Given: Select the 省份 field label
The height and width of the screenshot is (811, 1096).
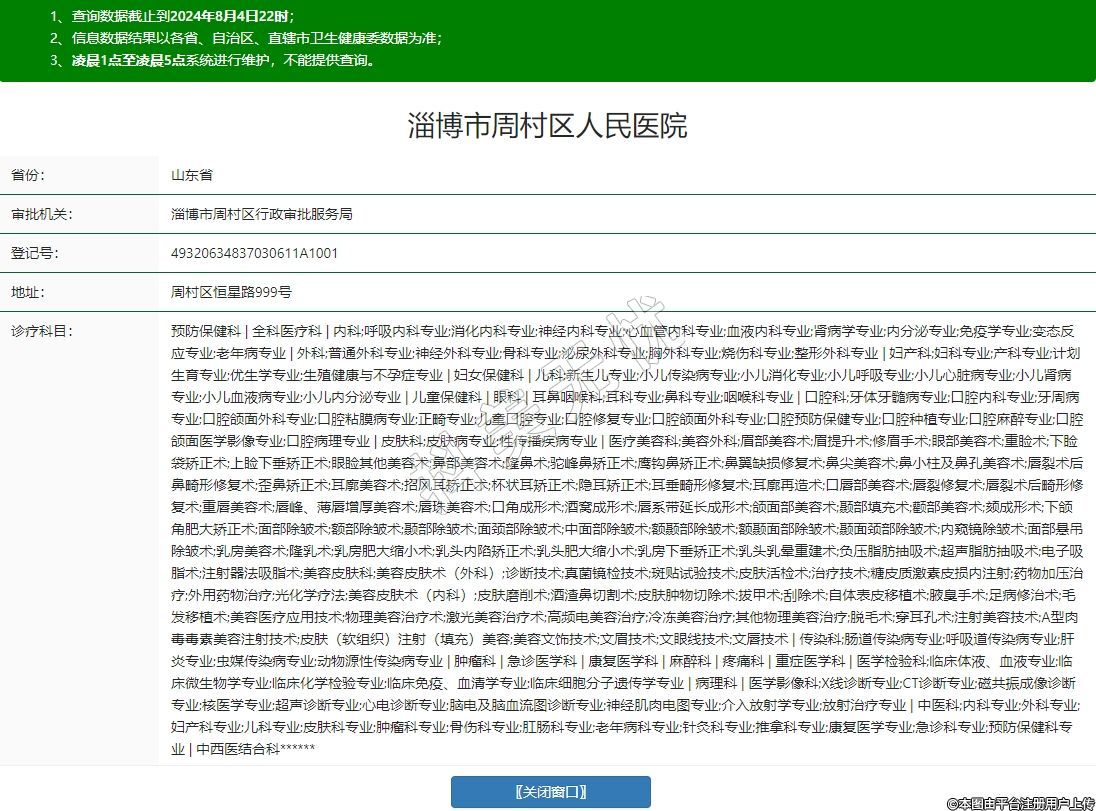Looking at the screenshot, I should (28, 175).
